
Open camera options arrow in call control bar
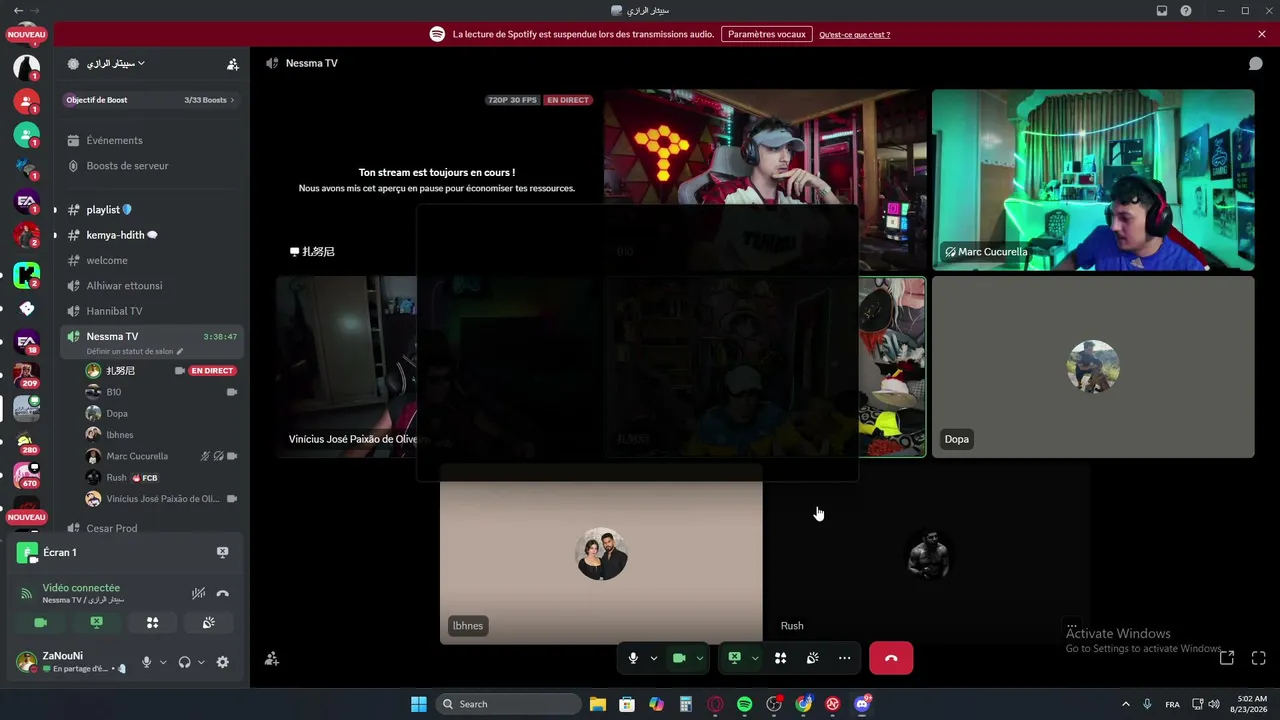pos(700,658)
